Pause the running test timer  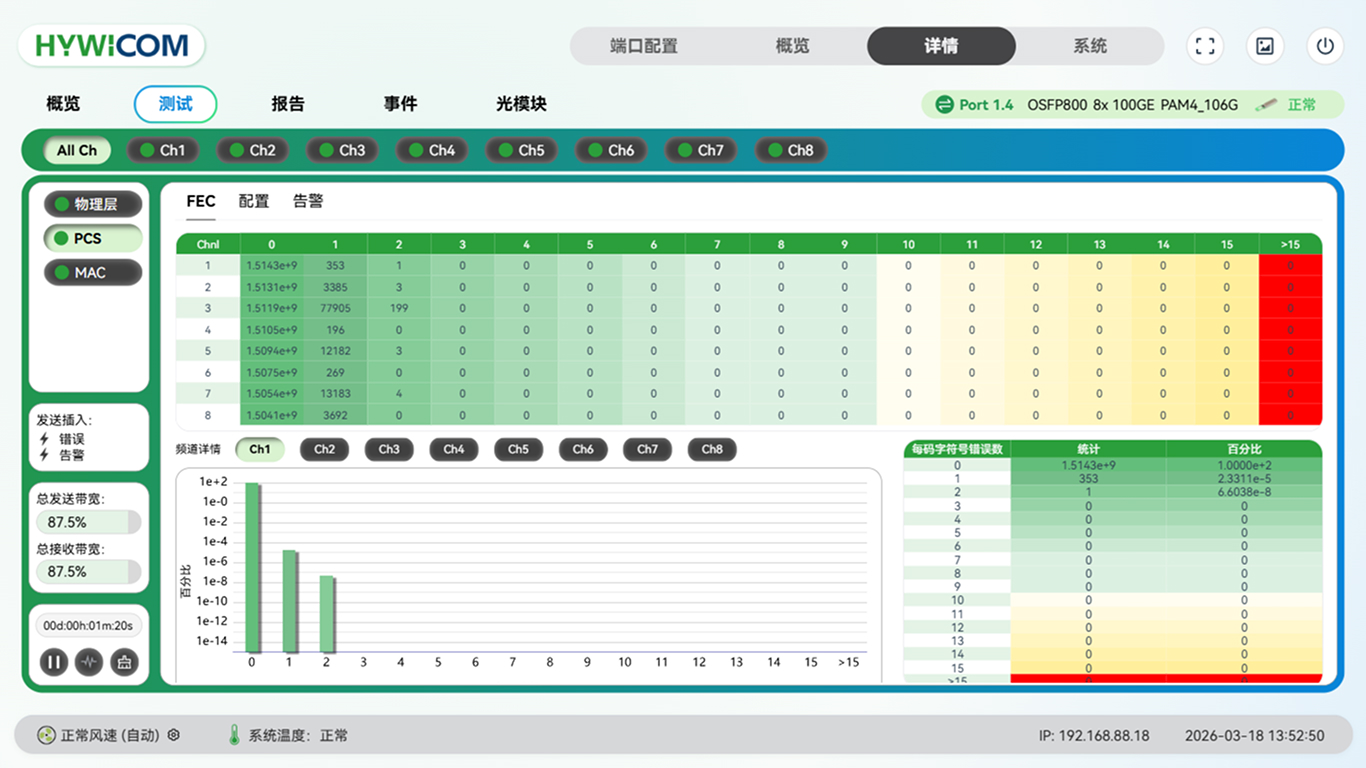(x=54, y=662)
